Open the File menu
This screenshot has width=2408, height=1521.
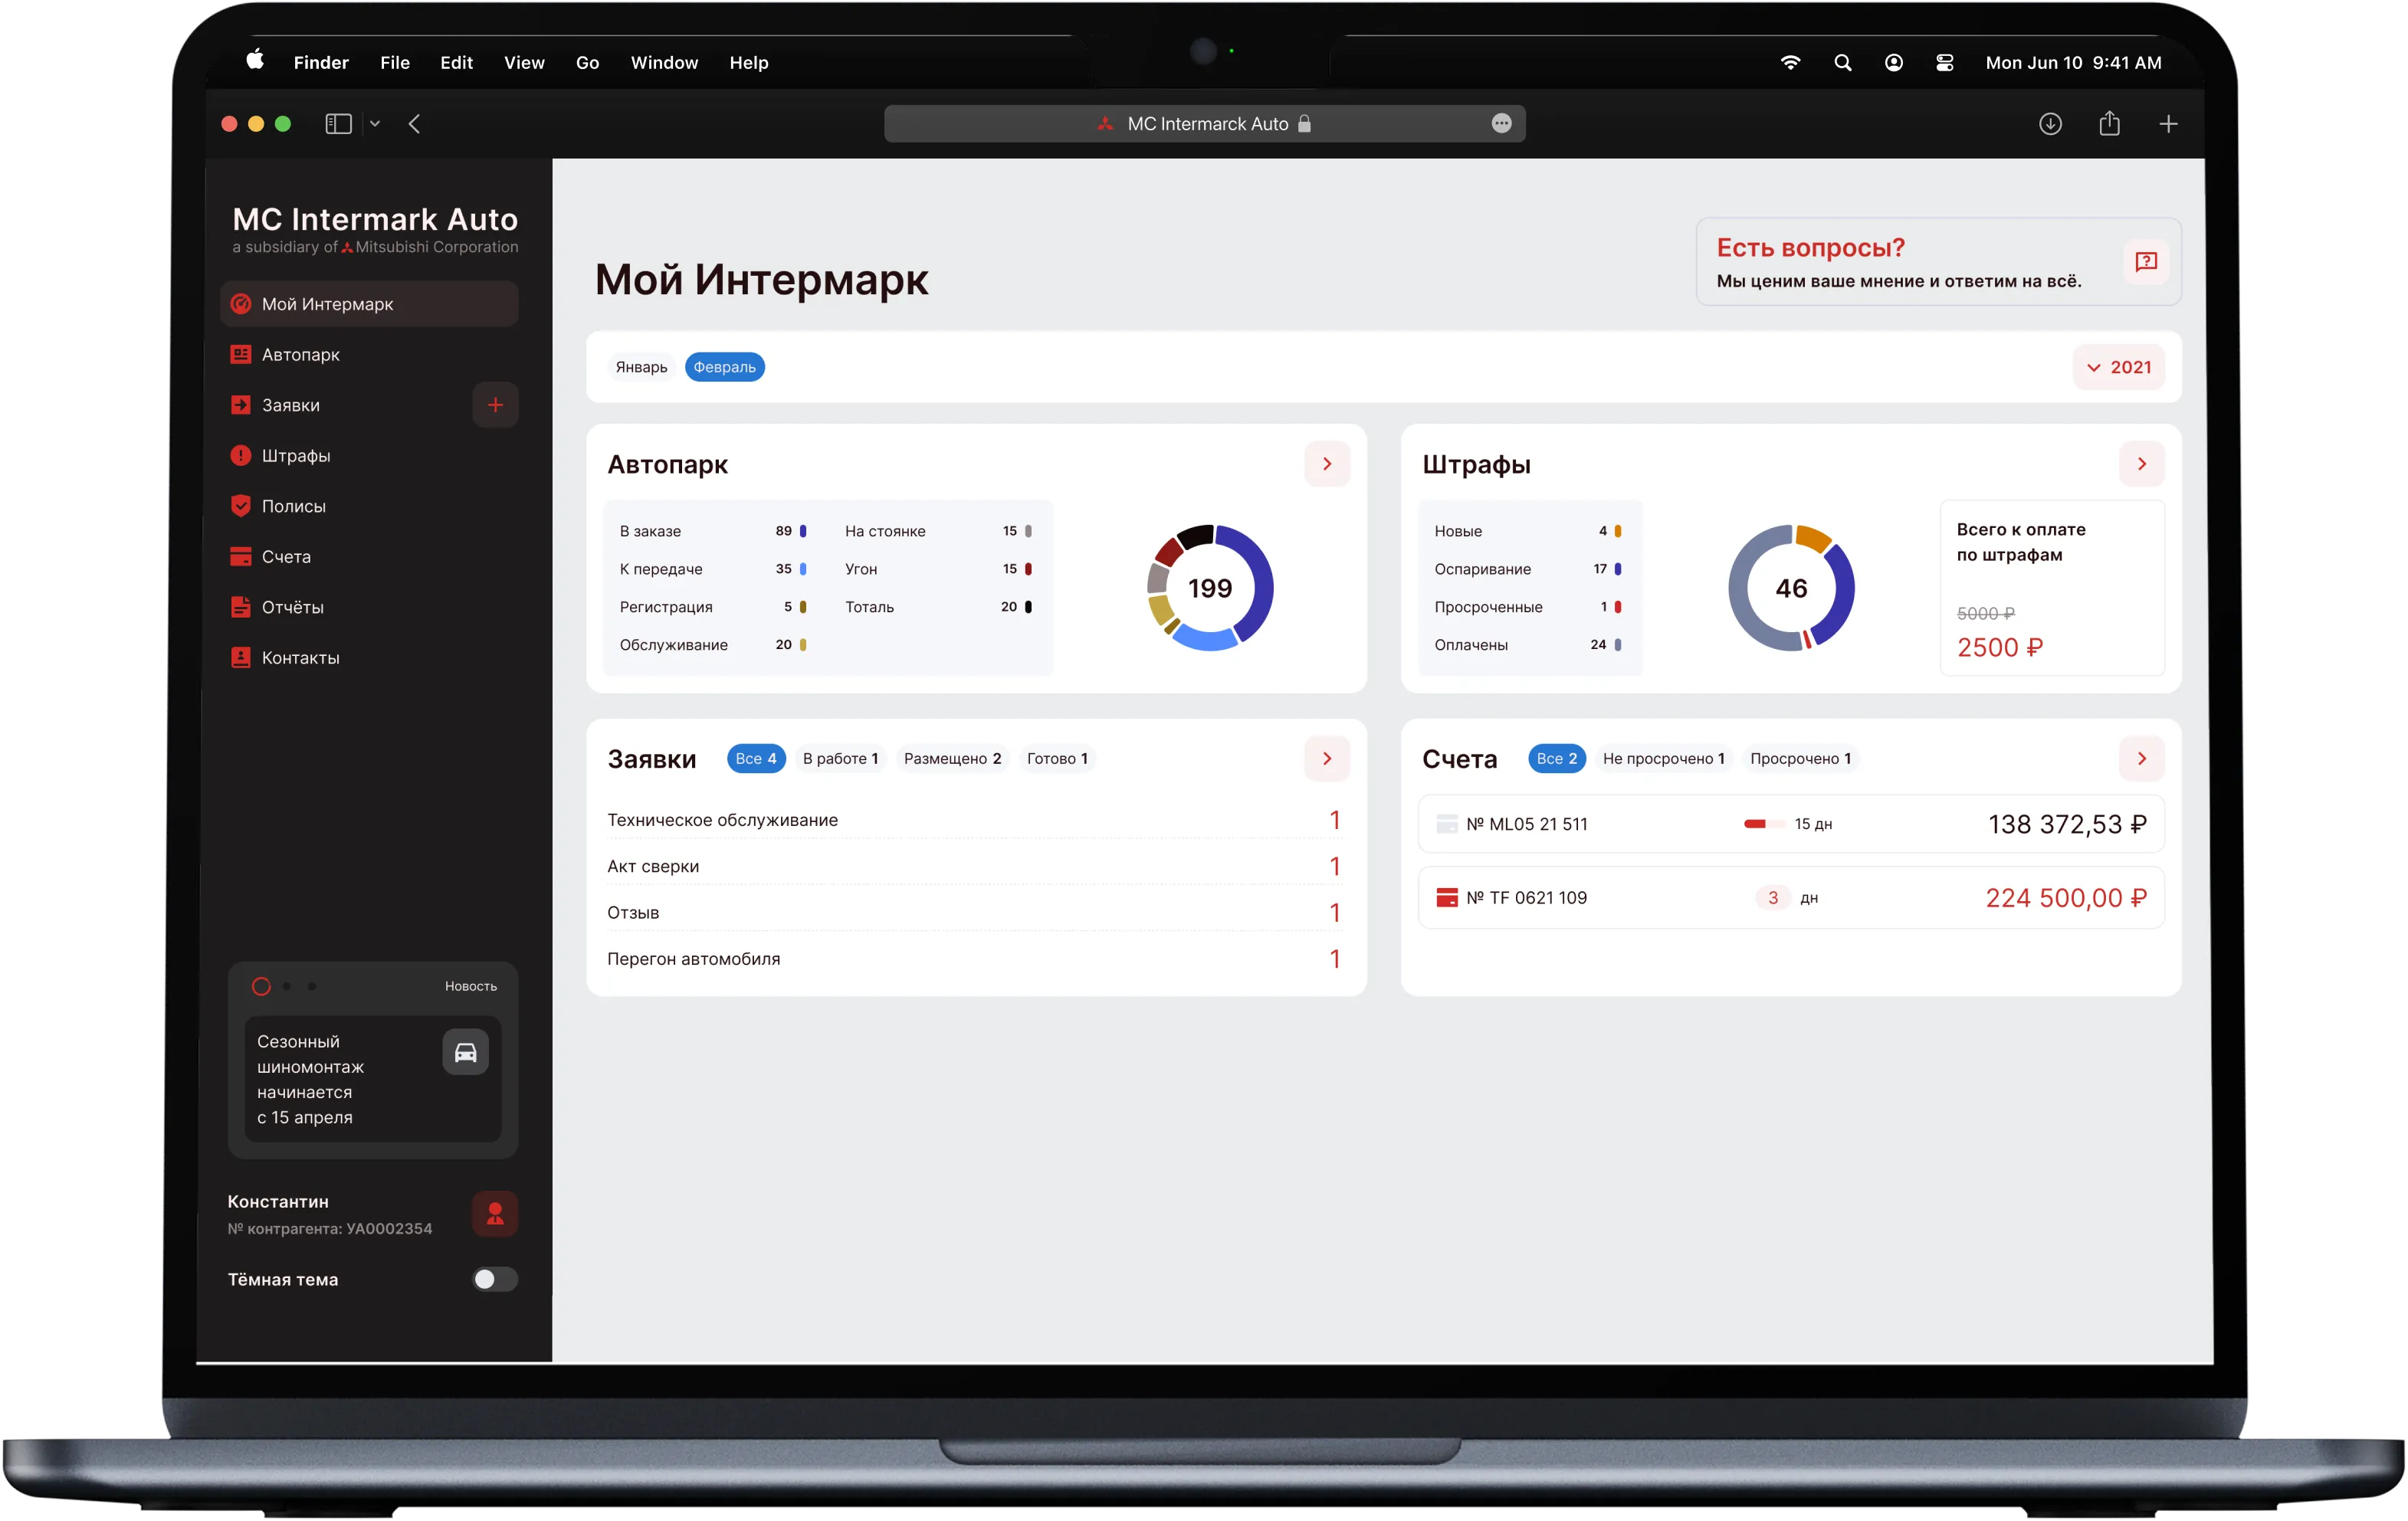click(395, 62)
